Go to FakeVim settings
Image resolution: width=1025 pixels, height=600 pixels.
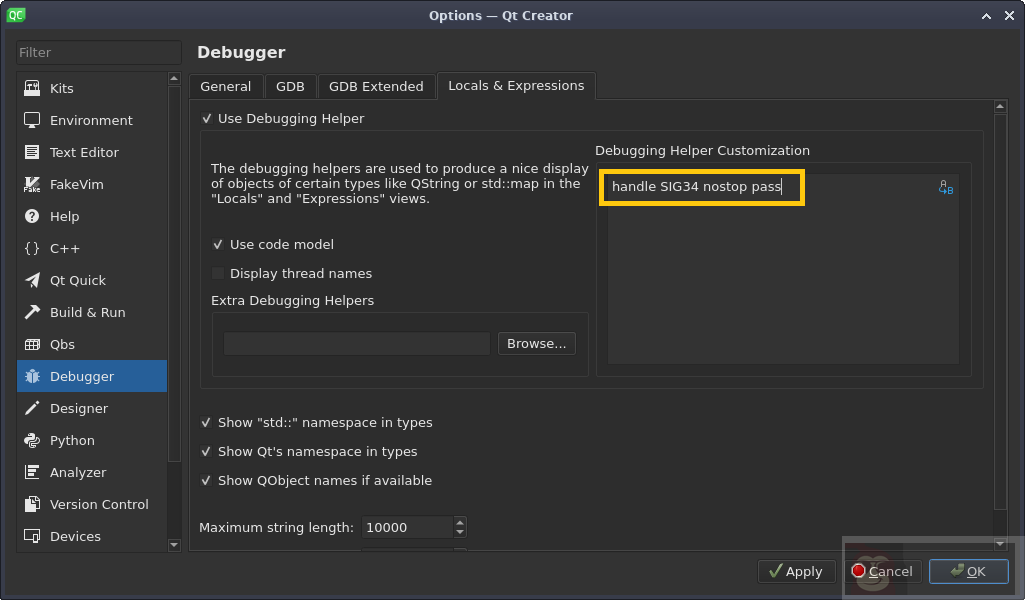point(76,184)
